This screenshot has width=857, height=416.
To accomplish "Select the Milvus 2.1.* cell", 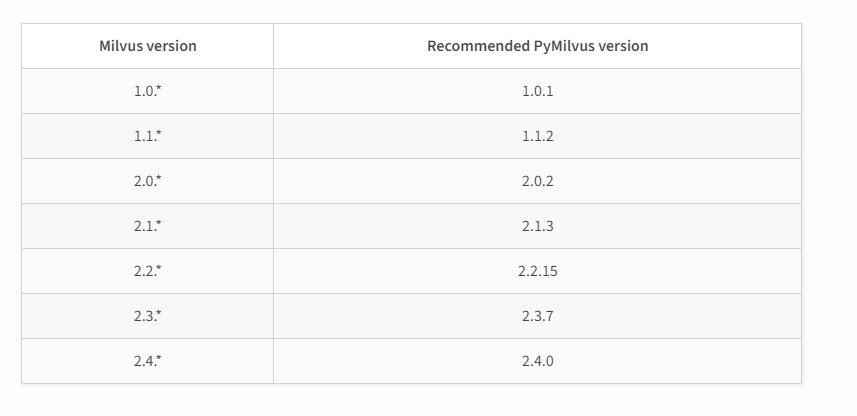I will click(147, 226).
